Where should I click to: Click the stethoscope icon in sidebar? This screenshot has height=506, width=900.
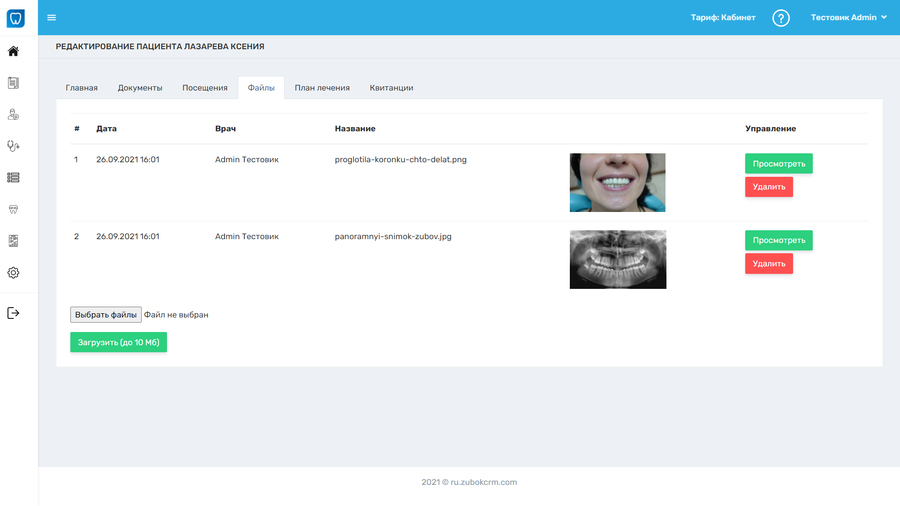coord(13,146)
